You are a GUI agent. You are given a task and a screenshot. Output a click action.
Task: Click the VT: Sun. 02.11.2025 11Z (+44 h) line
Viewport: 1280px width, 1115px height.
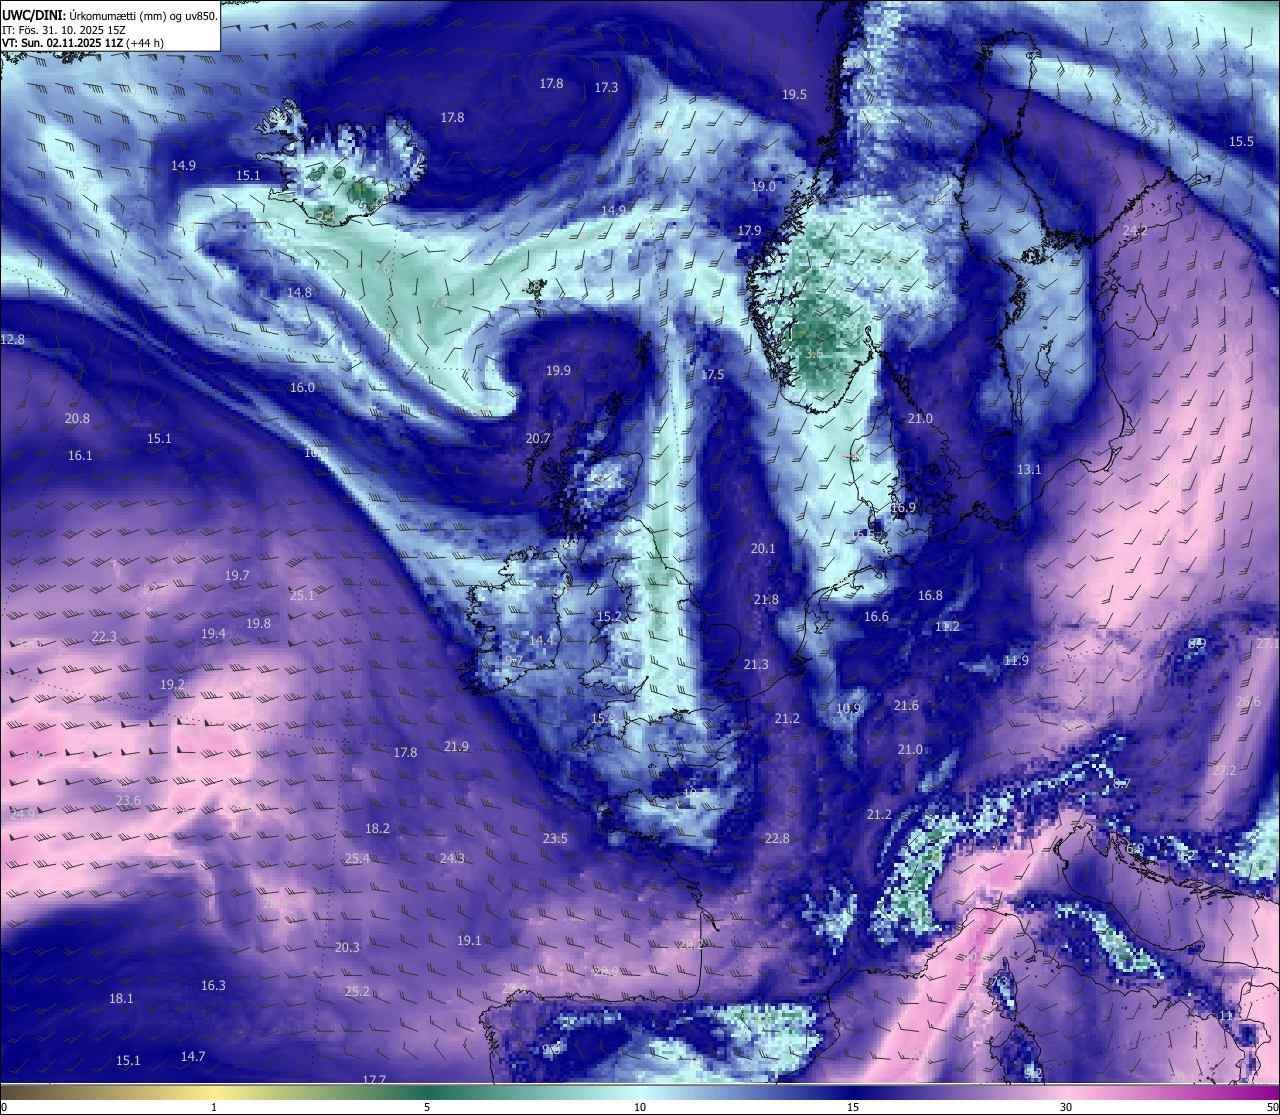[x=83, y=43]
